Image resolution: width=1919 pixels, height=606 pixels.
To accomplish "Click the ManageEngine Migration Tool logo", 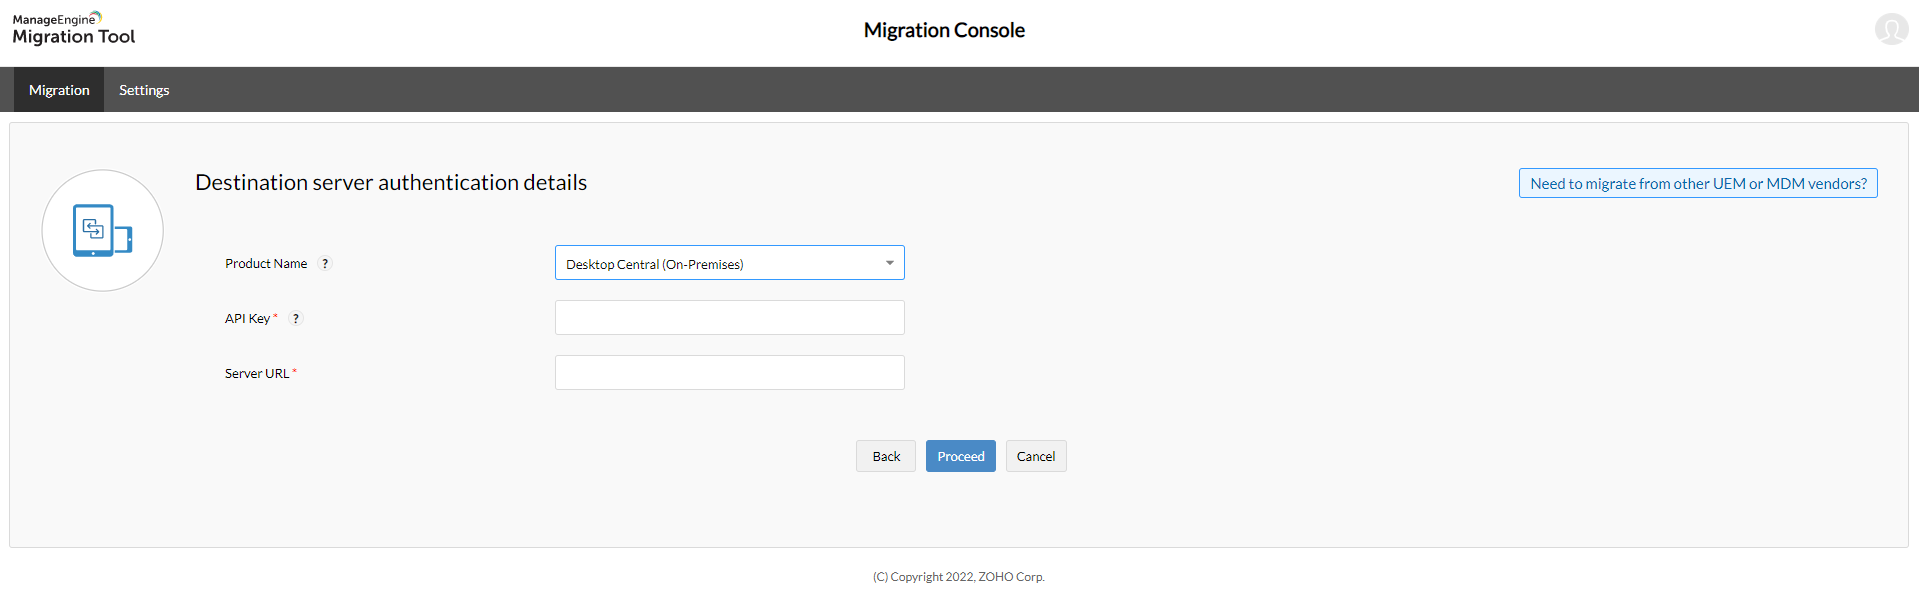I will click(74, 29).
